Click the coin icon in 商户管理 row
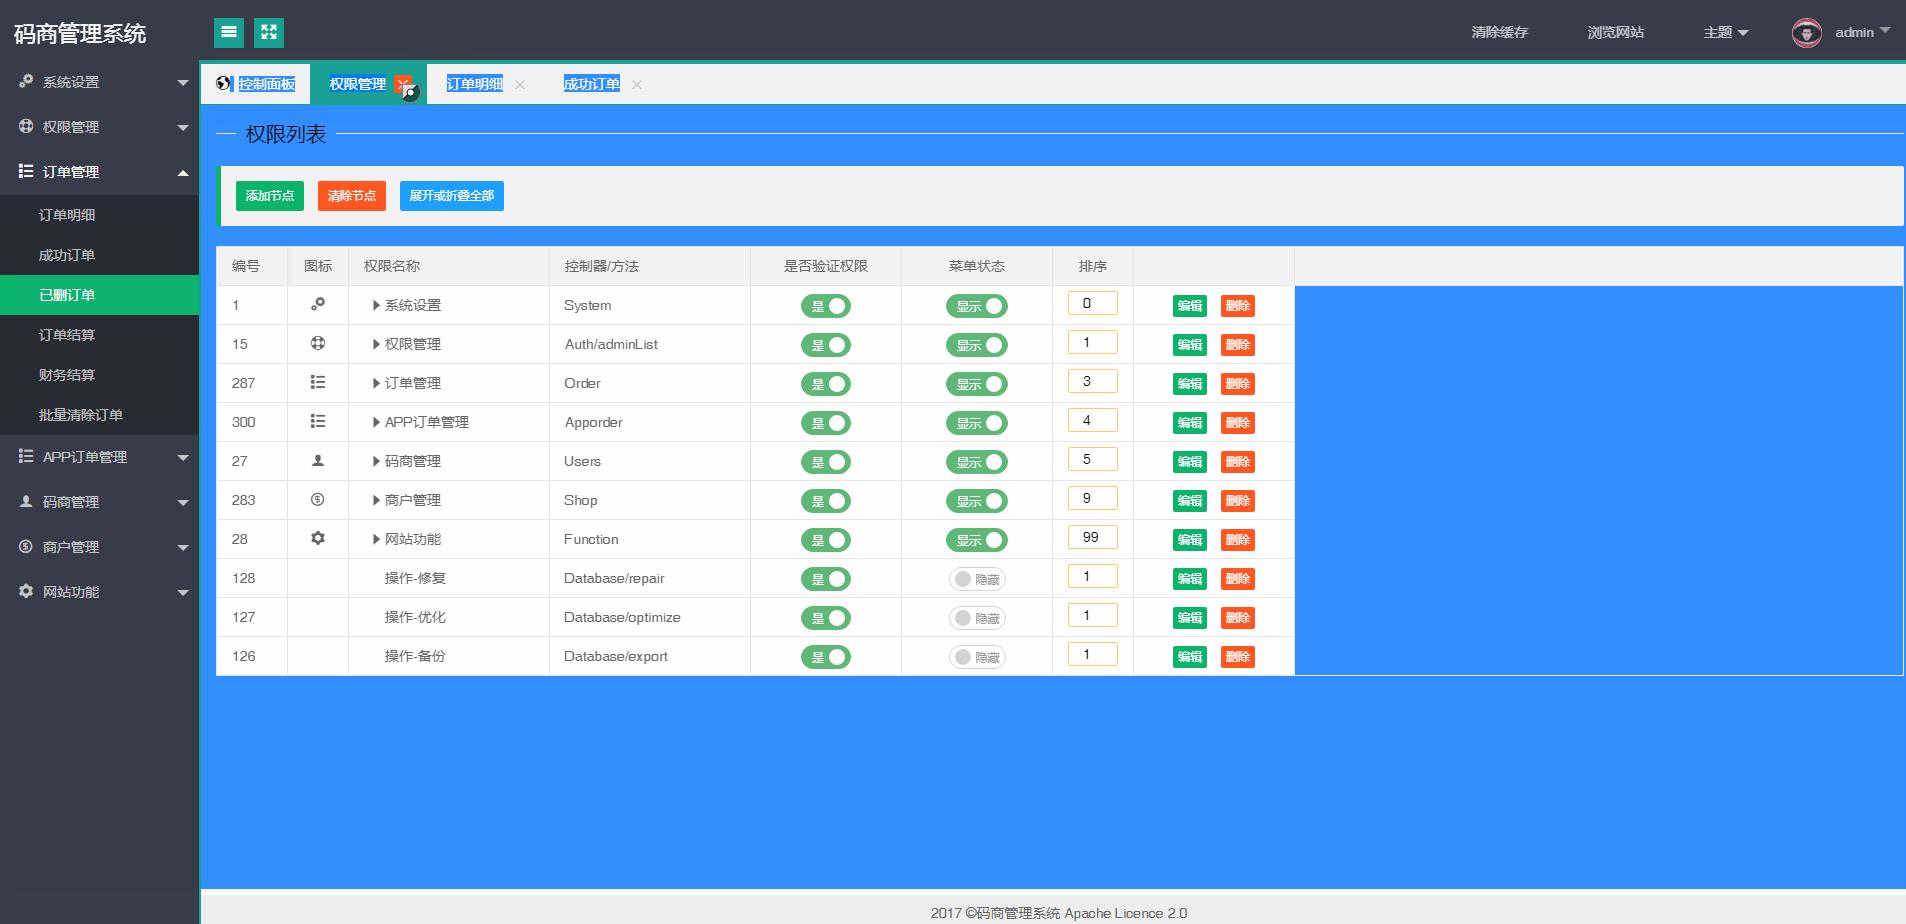This screenshot has height=924, width=1906. [318, 499]
